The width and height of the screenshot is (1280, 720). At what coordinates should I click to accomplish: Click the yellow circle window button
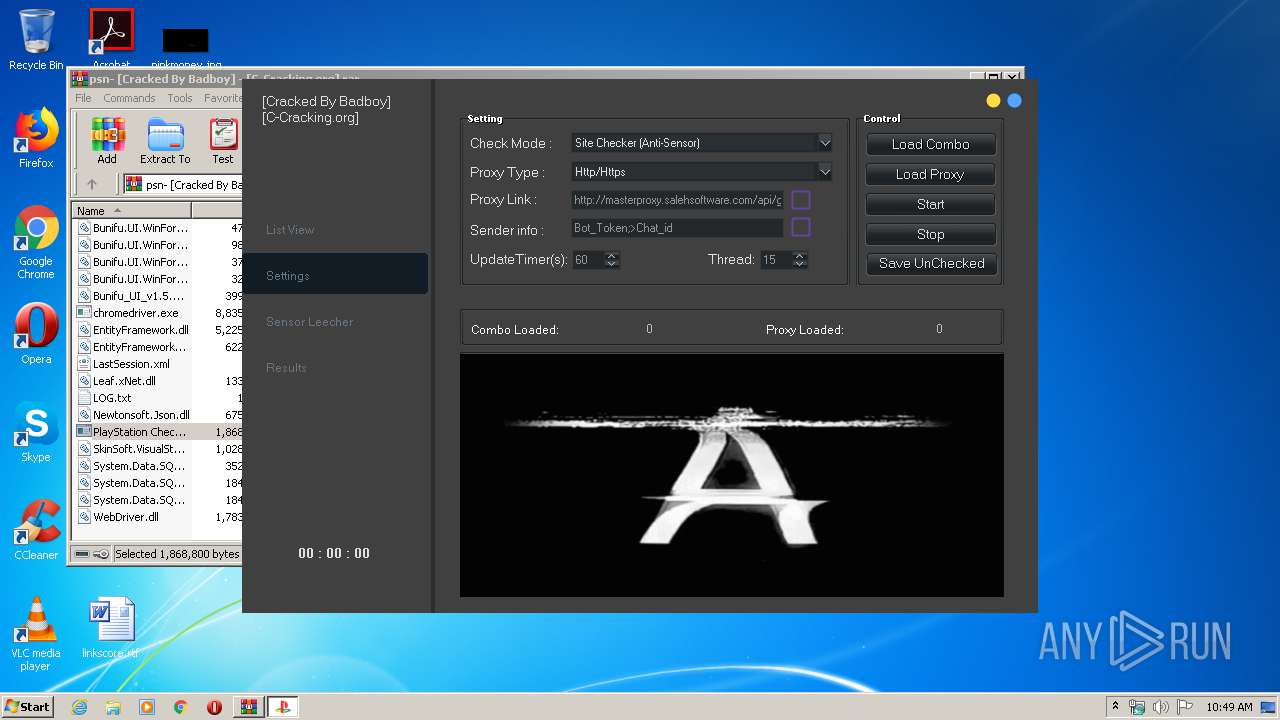(x=993, y=100)
